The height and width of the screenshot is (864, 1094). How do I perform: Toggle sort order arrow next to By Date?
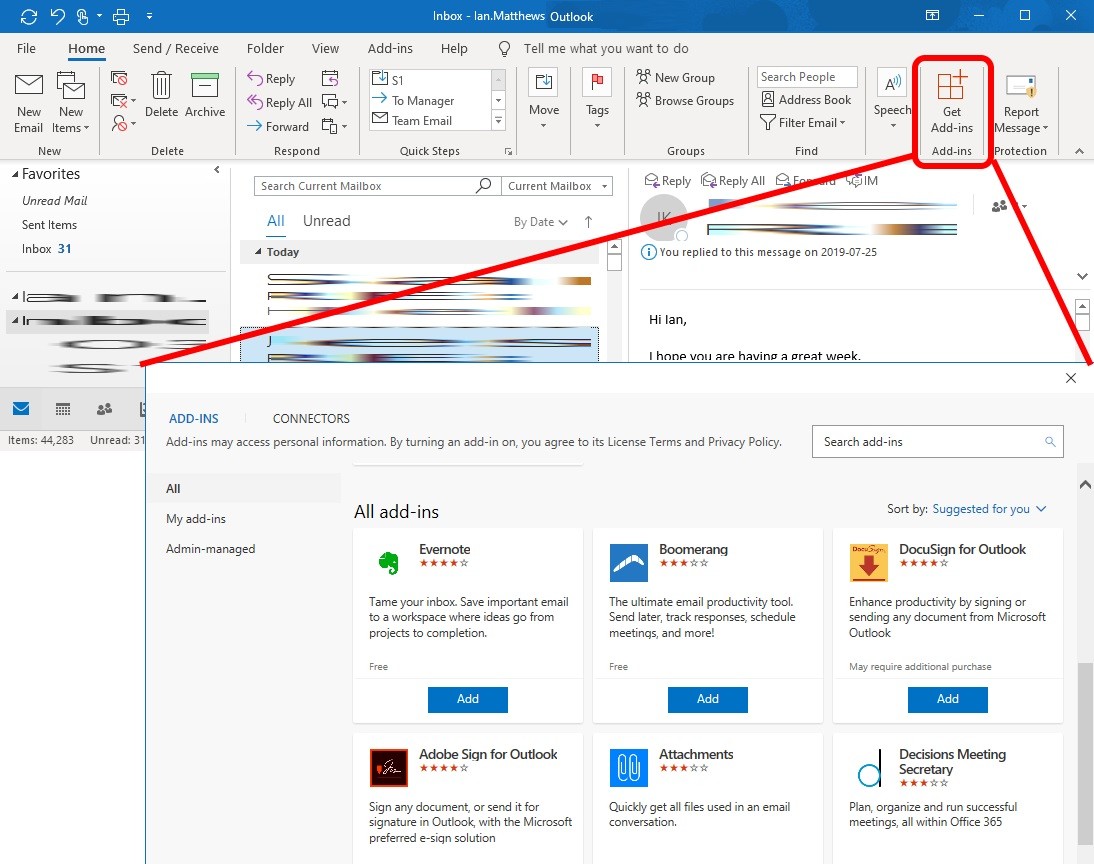point(588,222)
